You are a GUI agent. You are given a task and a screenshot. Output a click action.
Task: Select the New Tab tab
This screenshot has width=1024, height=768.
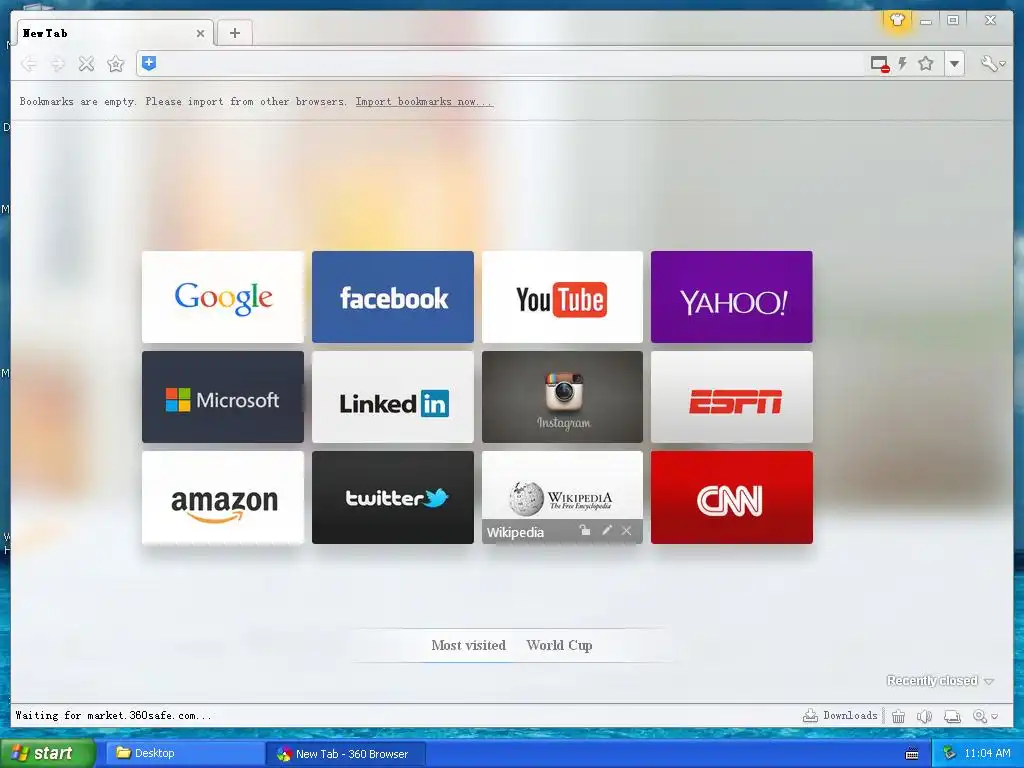pos(112,33)
